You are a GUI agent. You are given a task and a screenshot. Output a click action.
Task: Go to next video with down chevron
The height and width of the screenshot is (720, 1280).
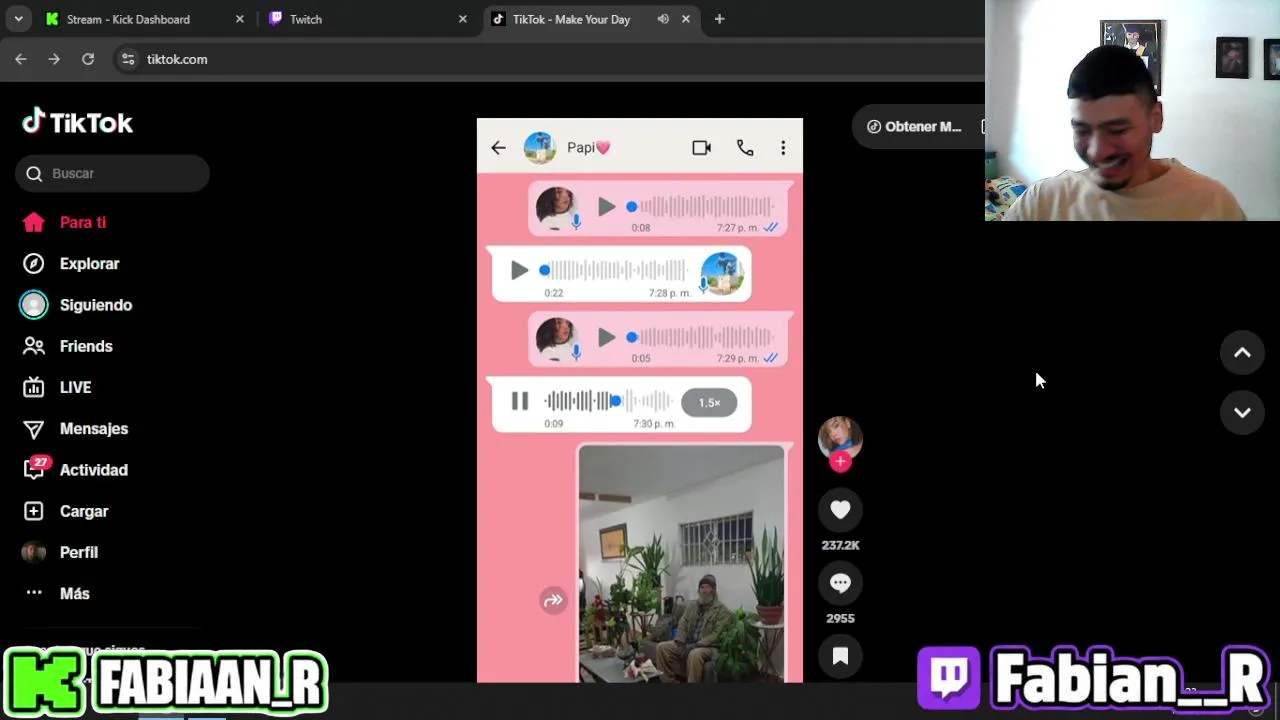click(x=1242, y=412)
